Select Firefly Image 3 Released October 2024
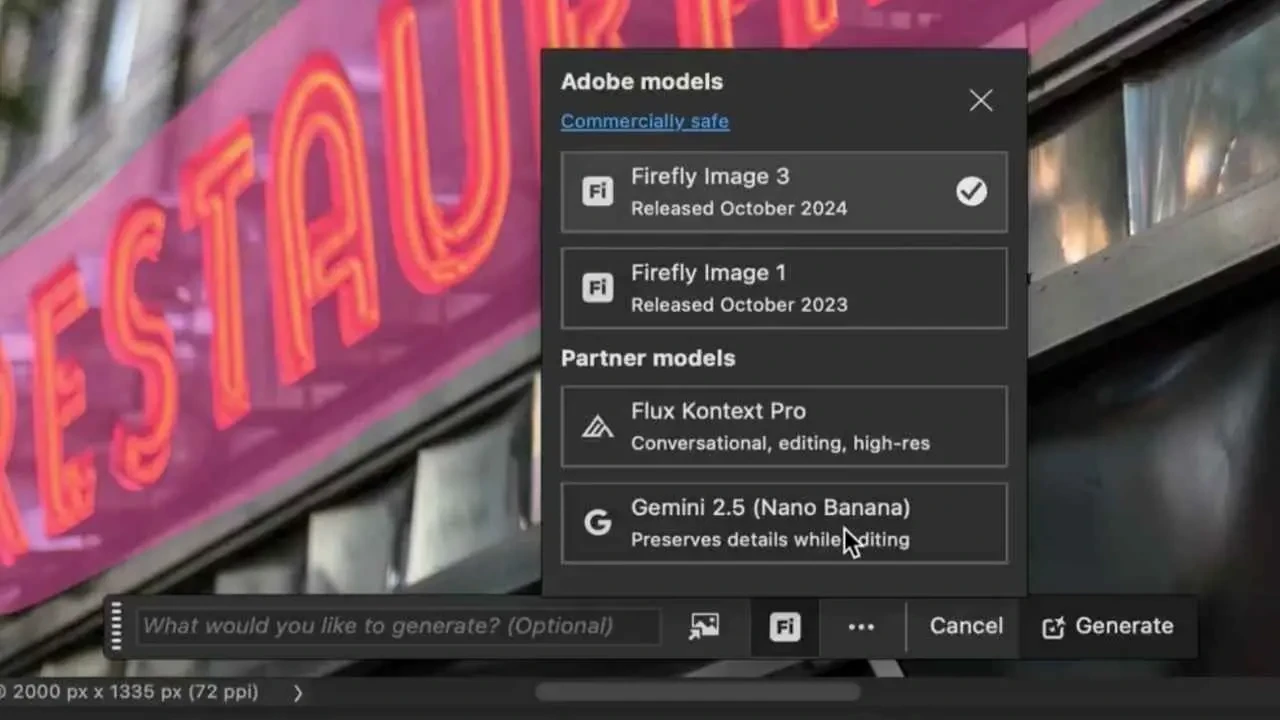This screenshot has width=1280, height=720. point(783,192)
